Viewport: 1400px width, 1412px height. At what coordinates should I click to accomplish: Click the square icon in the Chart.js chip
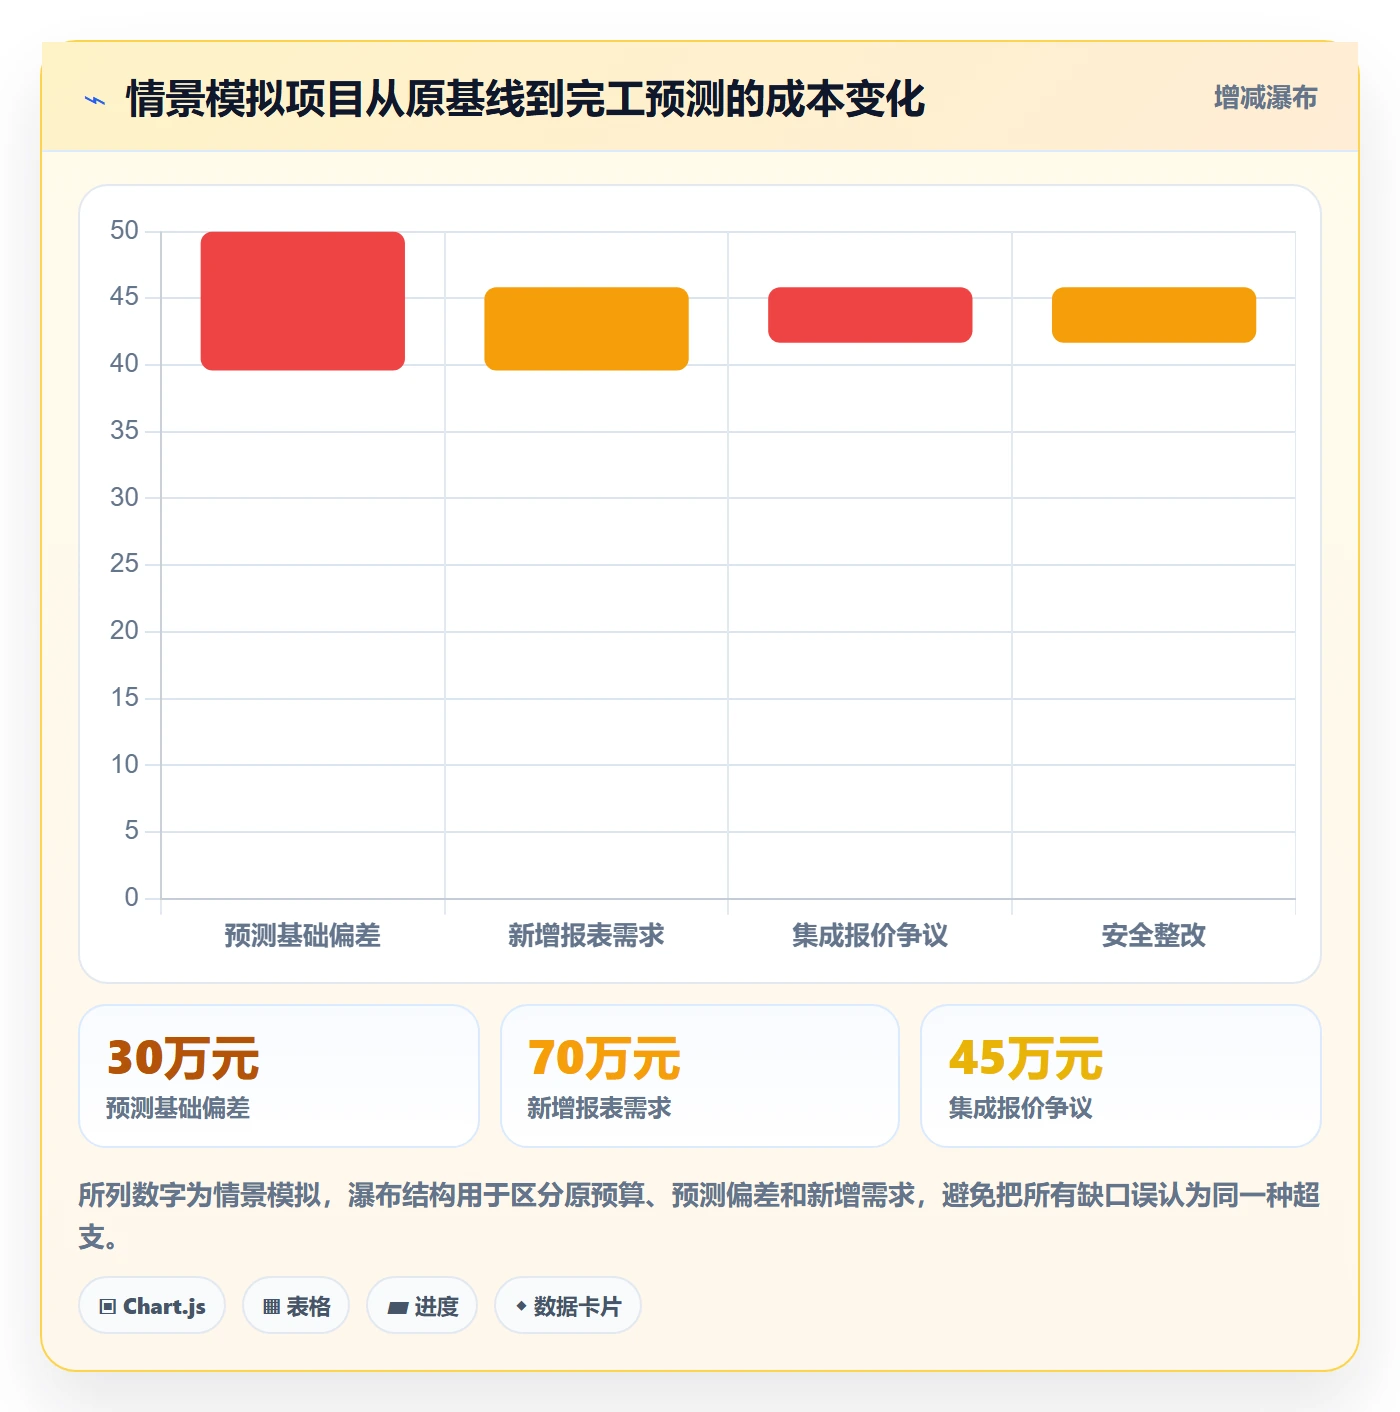tap(108, 1307)
